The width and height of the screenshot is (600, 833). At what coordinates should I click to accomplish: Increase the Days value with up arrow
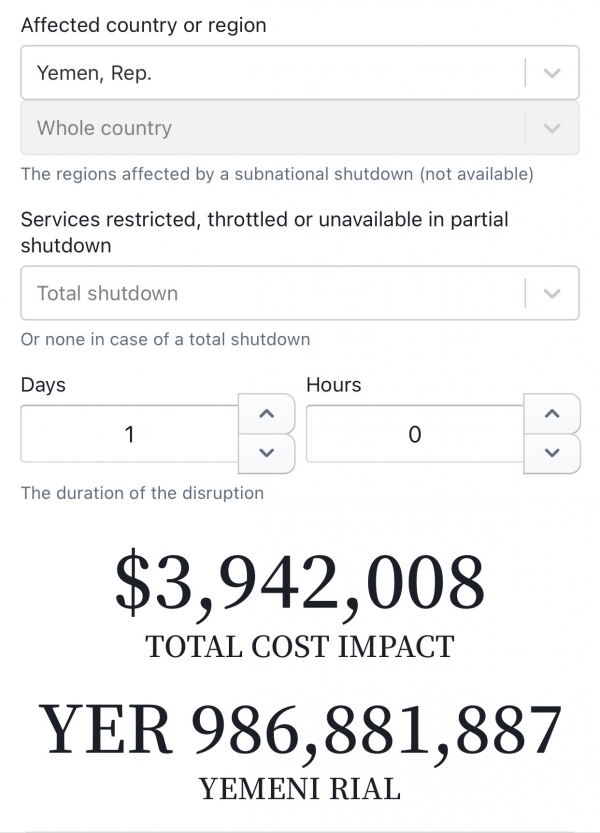coord(266,414)
